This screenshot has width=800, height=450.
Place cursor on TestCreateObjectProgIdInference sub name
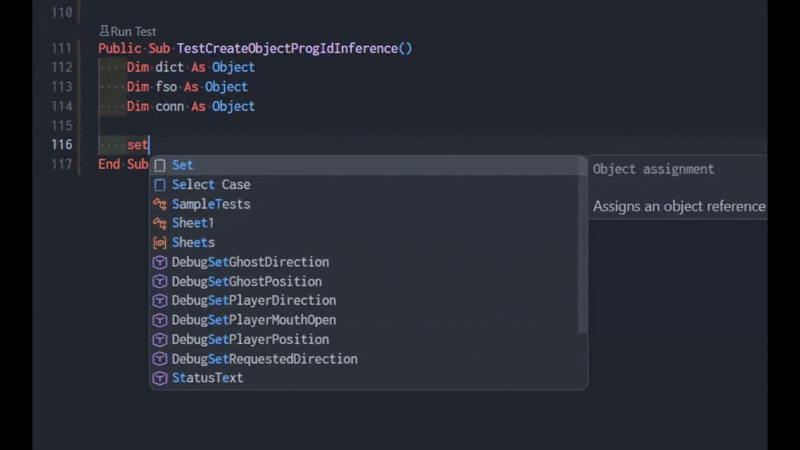287,48
